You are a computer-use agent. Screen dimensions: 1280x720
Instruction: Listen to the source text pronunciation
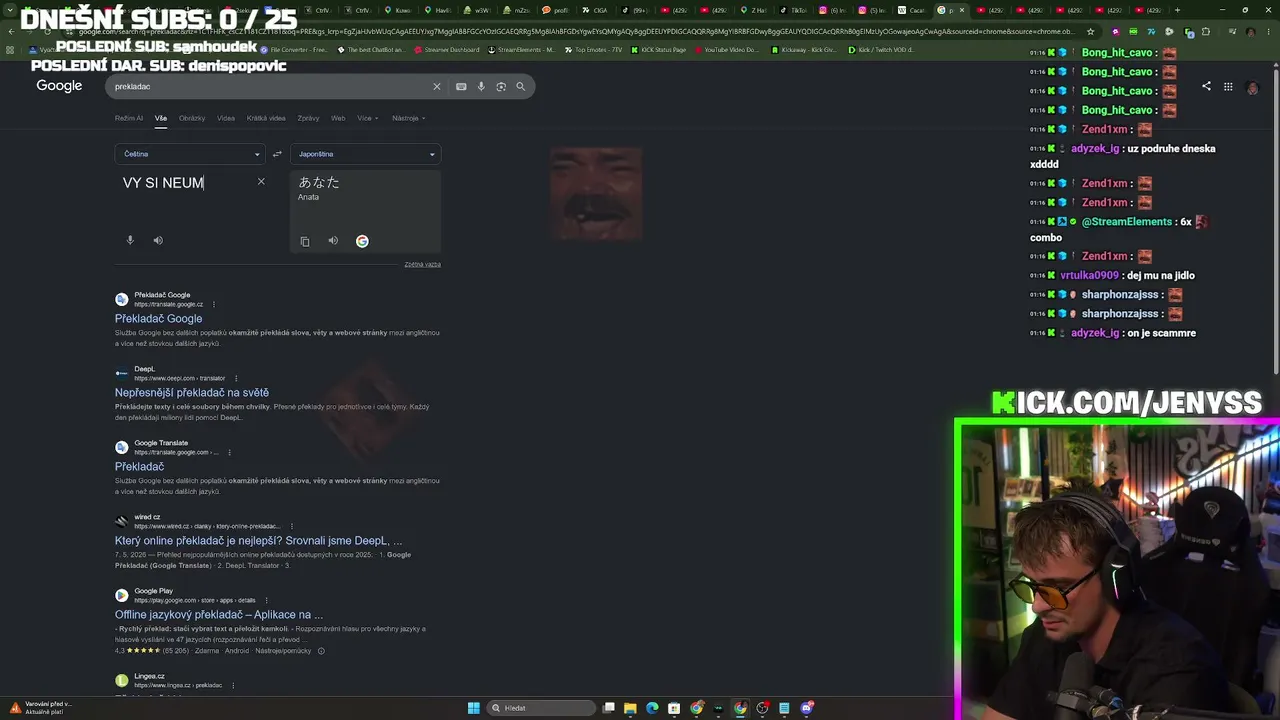158,240
